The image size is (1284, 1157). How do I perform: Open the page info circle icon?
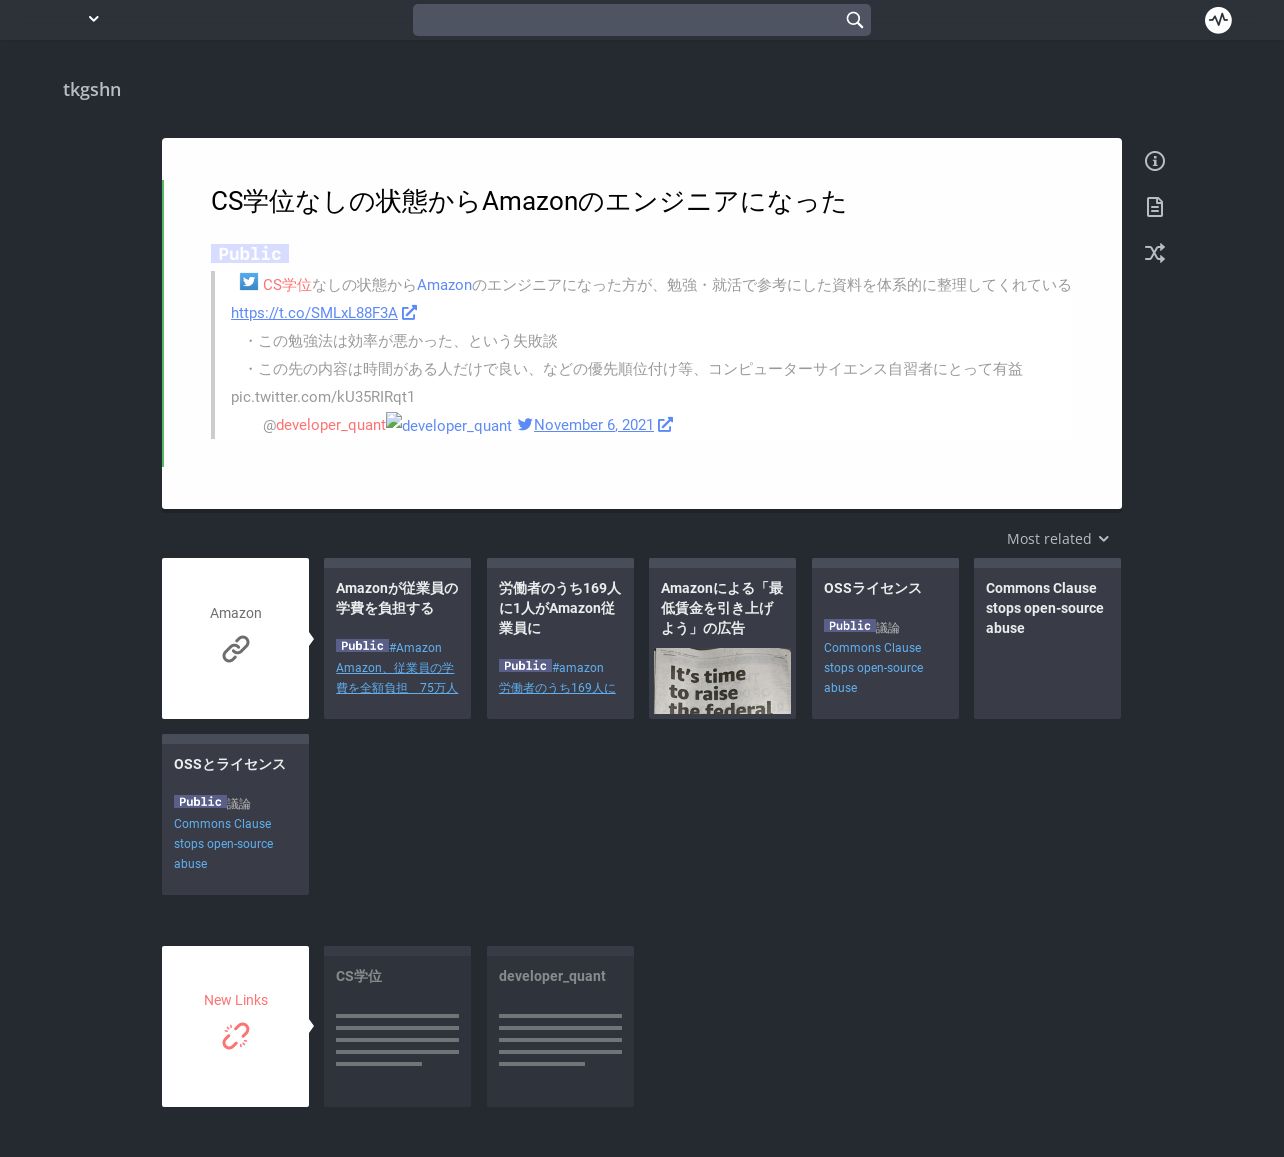coord(1155,161)
